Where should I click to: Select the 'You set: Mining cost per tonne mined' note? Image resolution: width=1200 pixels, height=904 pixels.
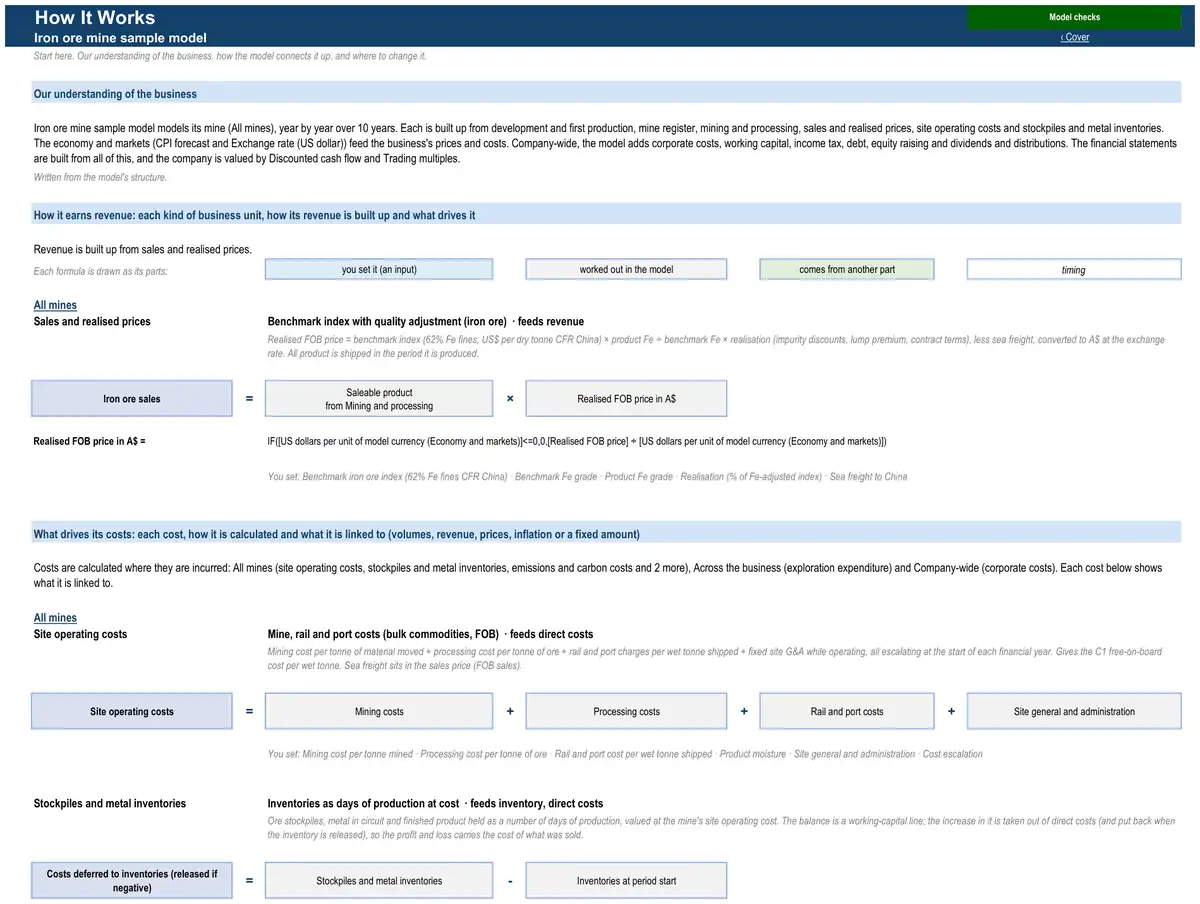pyautogui.click(x=625, y=754)
